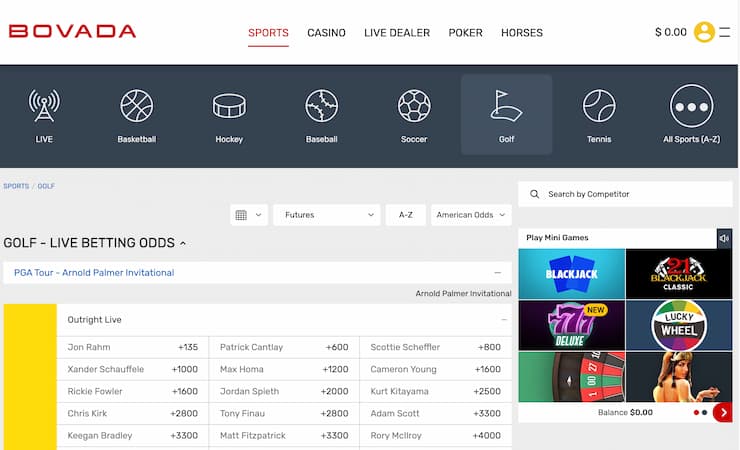This screenshot has width=740, height=450.
Task: Click the A-Z sort button
Action: pos(406,215)
